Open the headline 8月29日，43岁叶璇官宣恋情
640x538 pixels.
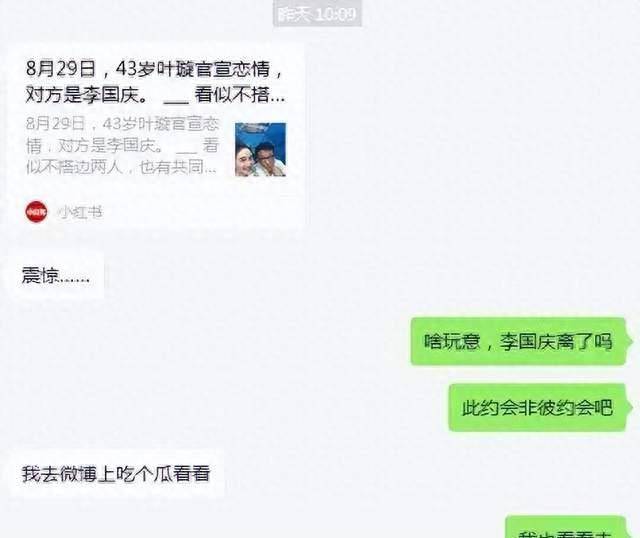click(x=154, y=69)
